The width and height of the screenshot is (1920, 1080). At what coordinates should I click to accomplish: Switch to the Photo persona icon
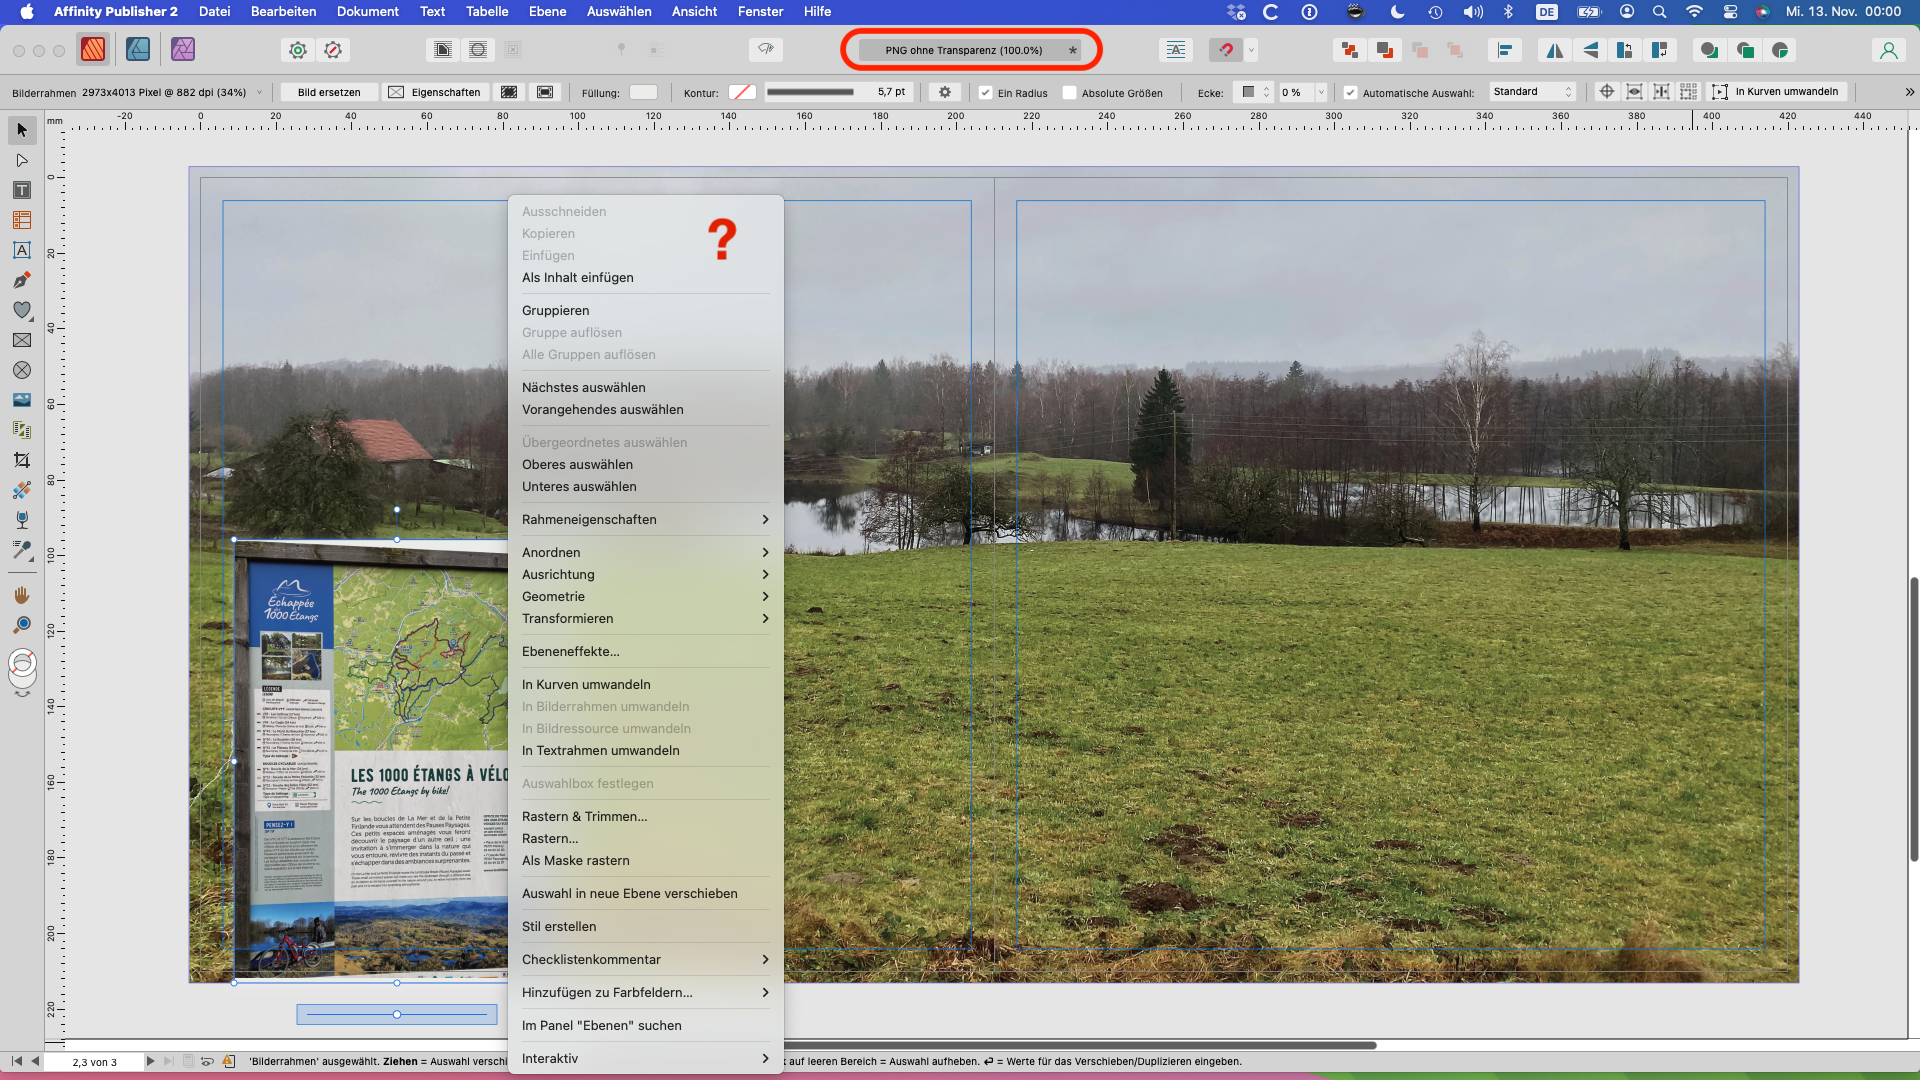pos(183,49)
